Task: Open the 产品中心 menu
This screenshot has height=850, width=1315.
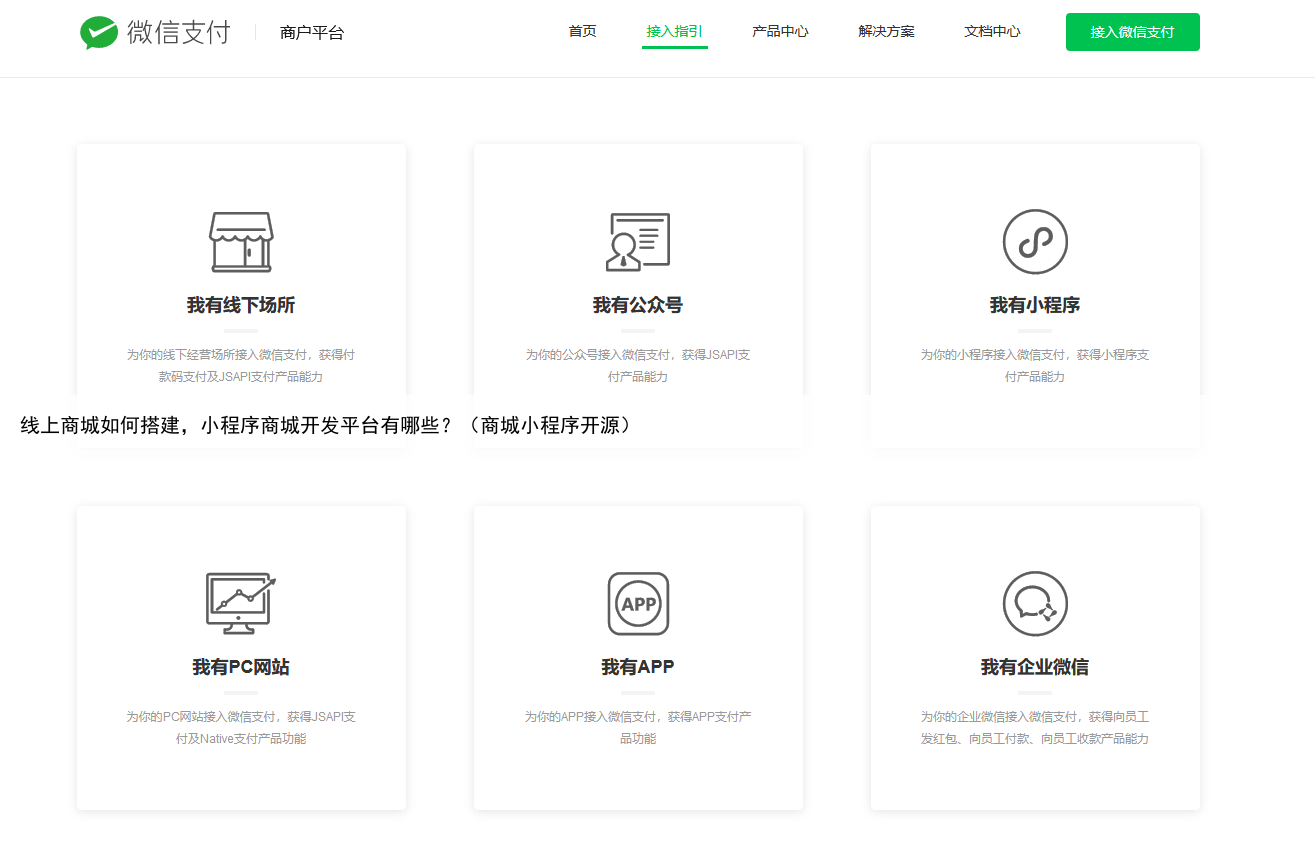Action: pyautogui.click(x=780, y=32)
